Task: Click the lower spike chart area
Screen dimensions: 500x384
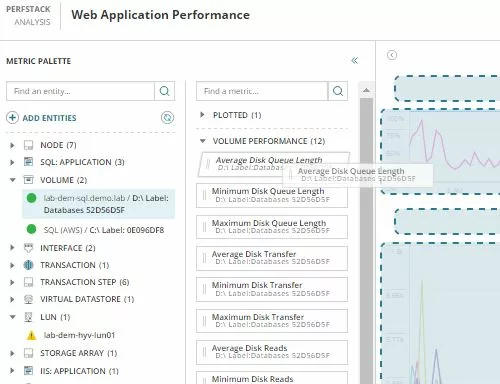Action: (440, 313)
